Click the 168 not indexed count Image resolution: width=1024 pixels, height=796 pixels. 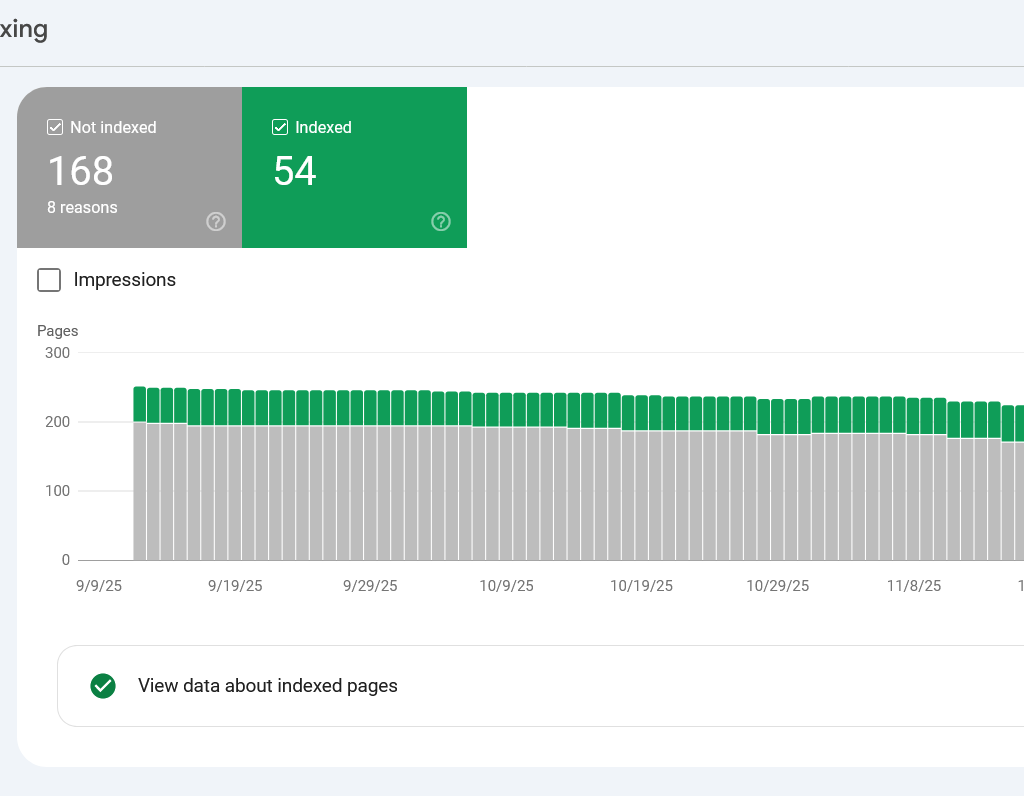point(81,171)
